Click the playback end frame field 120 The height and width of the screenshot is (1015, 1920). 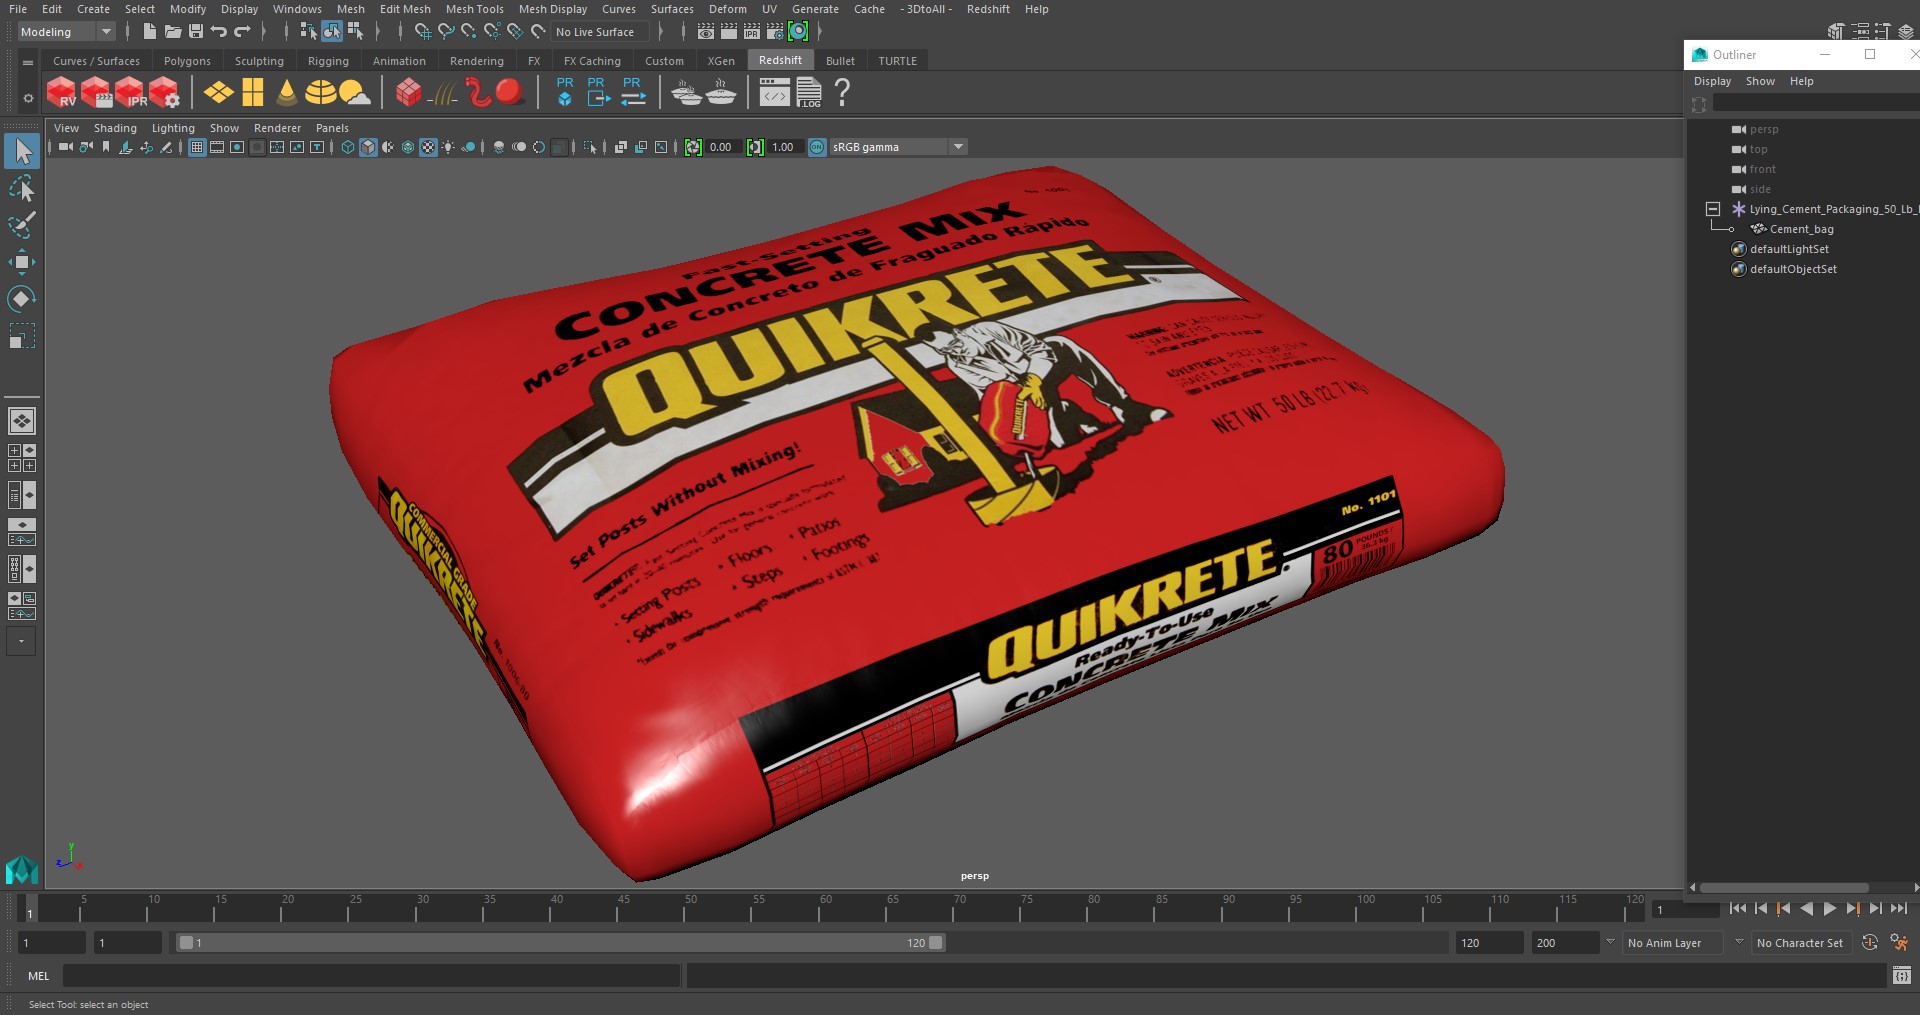[1488, 942]
